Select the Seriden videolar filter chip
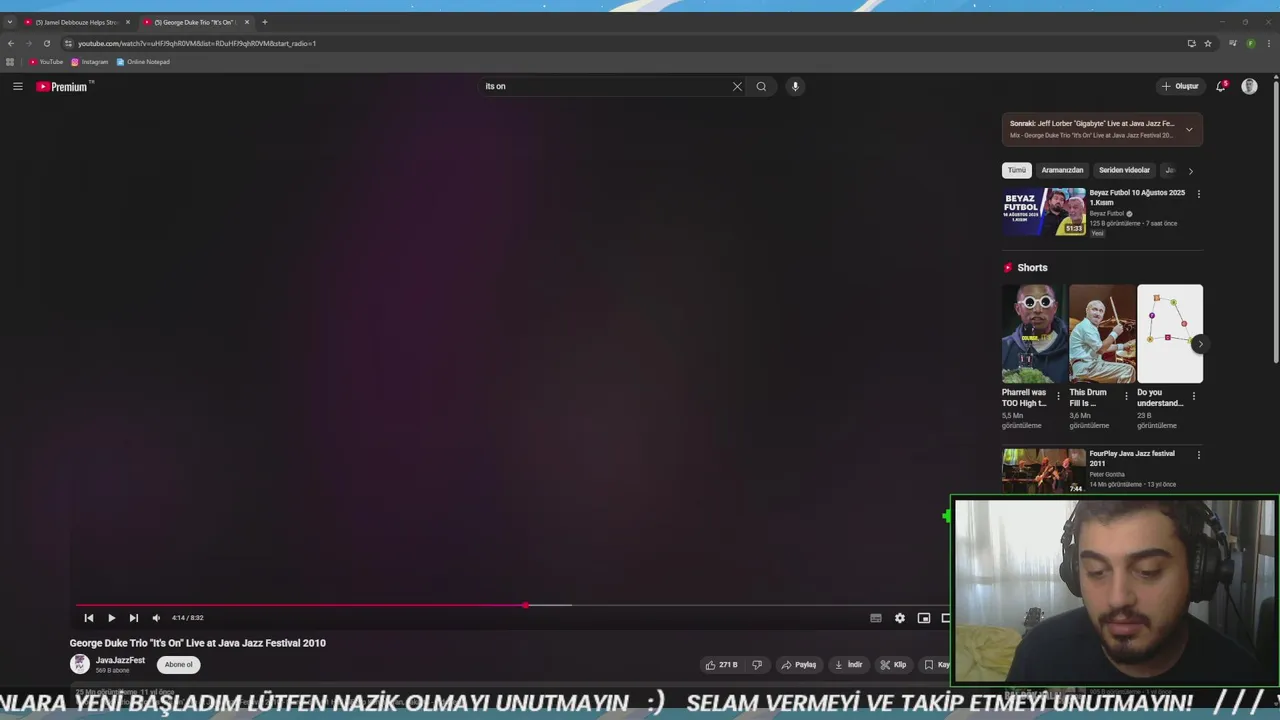The image size is (1280, 720). pos(1124,170)
